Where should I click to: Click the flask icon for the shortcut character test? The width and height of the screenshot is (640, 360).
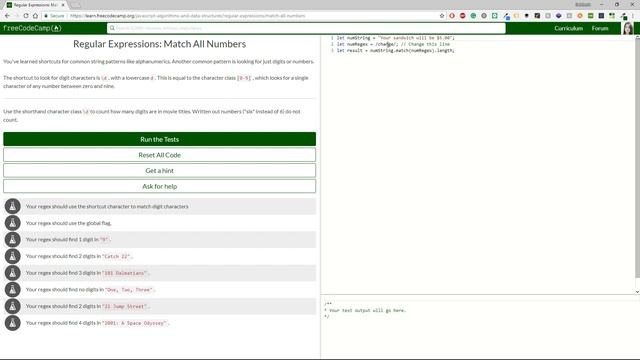(13, 207)
